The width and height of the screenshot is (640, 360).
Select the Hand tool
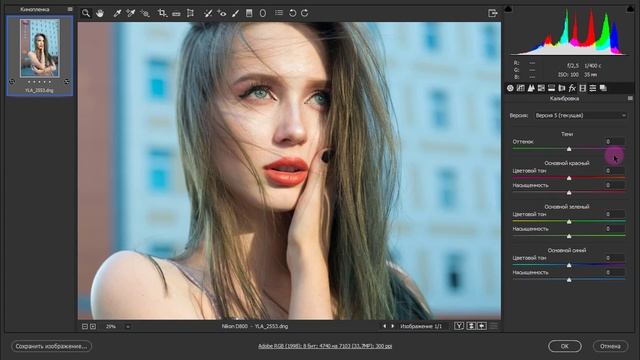[x=100, y=13]
